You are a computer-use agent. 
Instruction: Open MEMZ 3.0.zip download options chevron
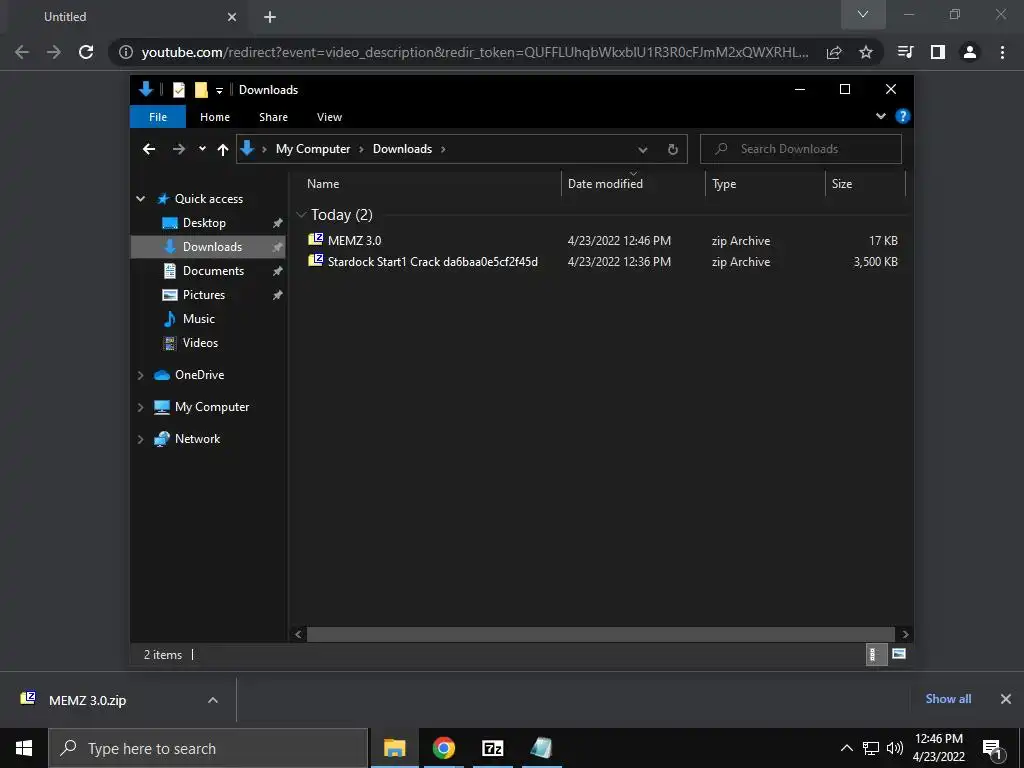point(213,700)
